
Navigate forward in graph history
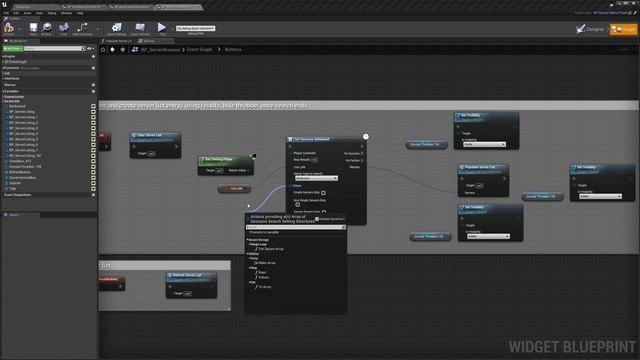coord(122,49)
